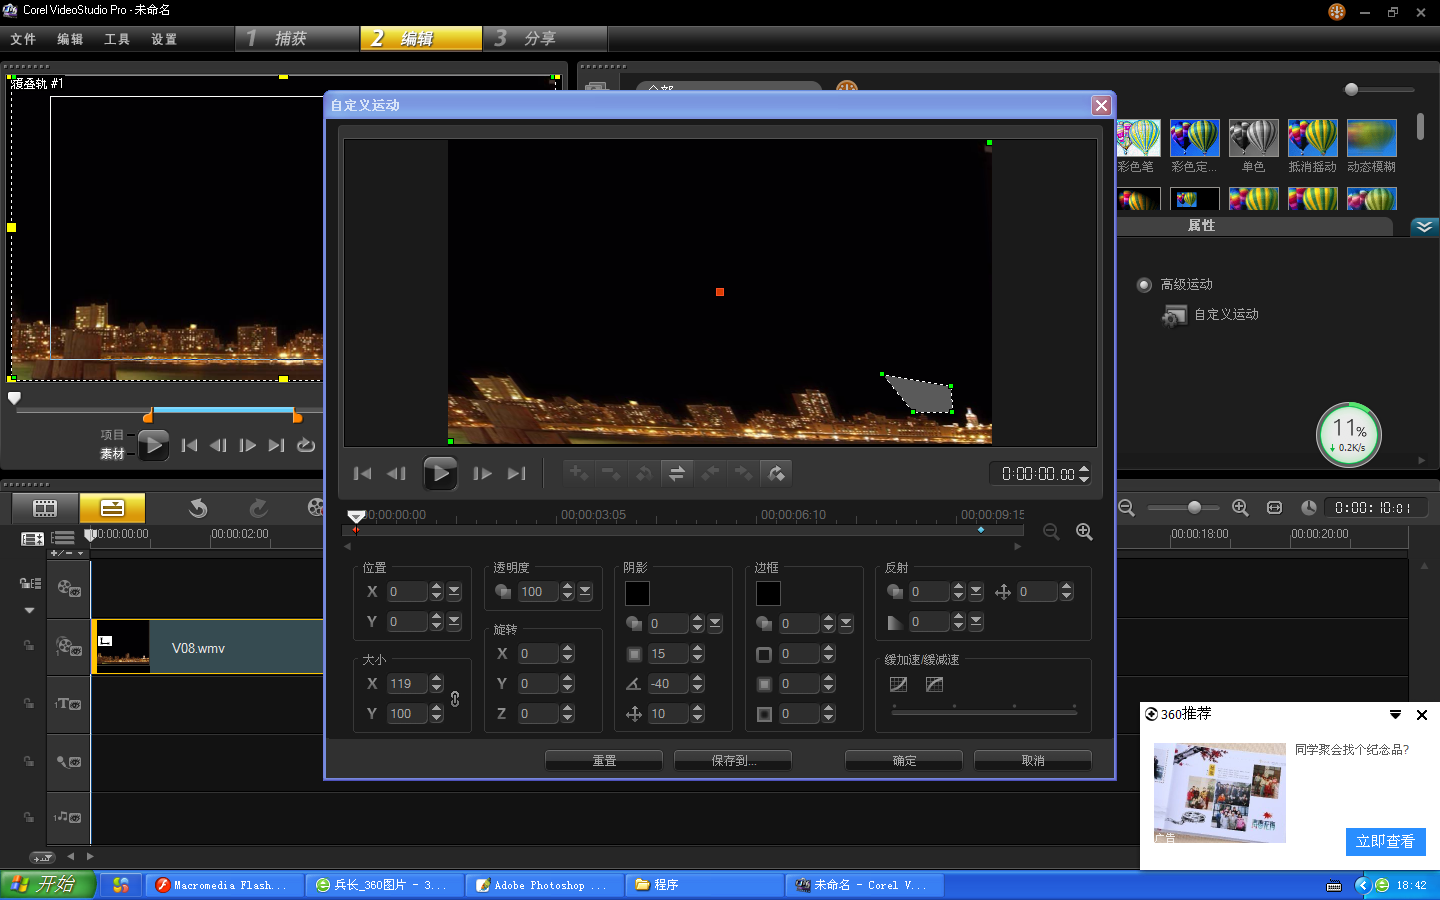Go to the next keyframe
Viewport: 1440px width, 900px height.
tap(743, 473)
